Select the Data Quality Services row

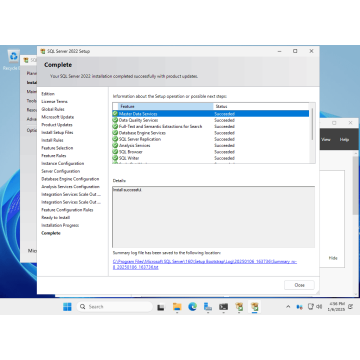click(x=211, y=120)
